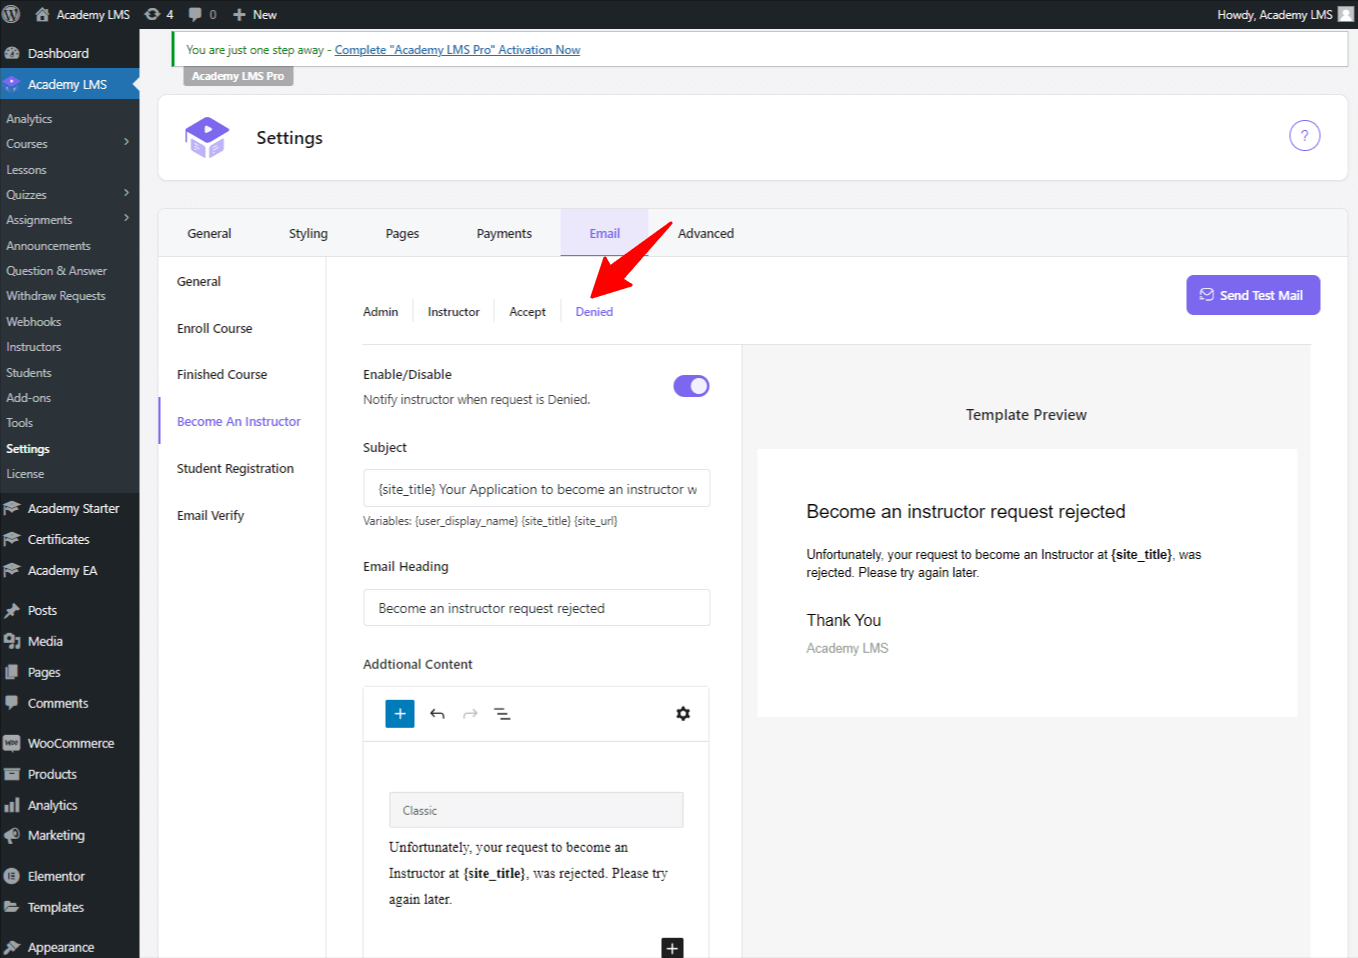Click into the Subject input field
The height and width of the screenshot is (958, 1358).
tap(536, 489)
